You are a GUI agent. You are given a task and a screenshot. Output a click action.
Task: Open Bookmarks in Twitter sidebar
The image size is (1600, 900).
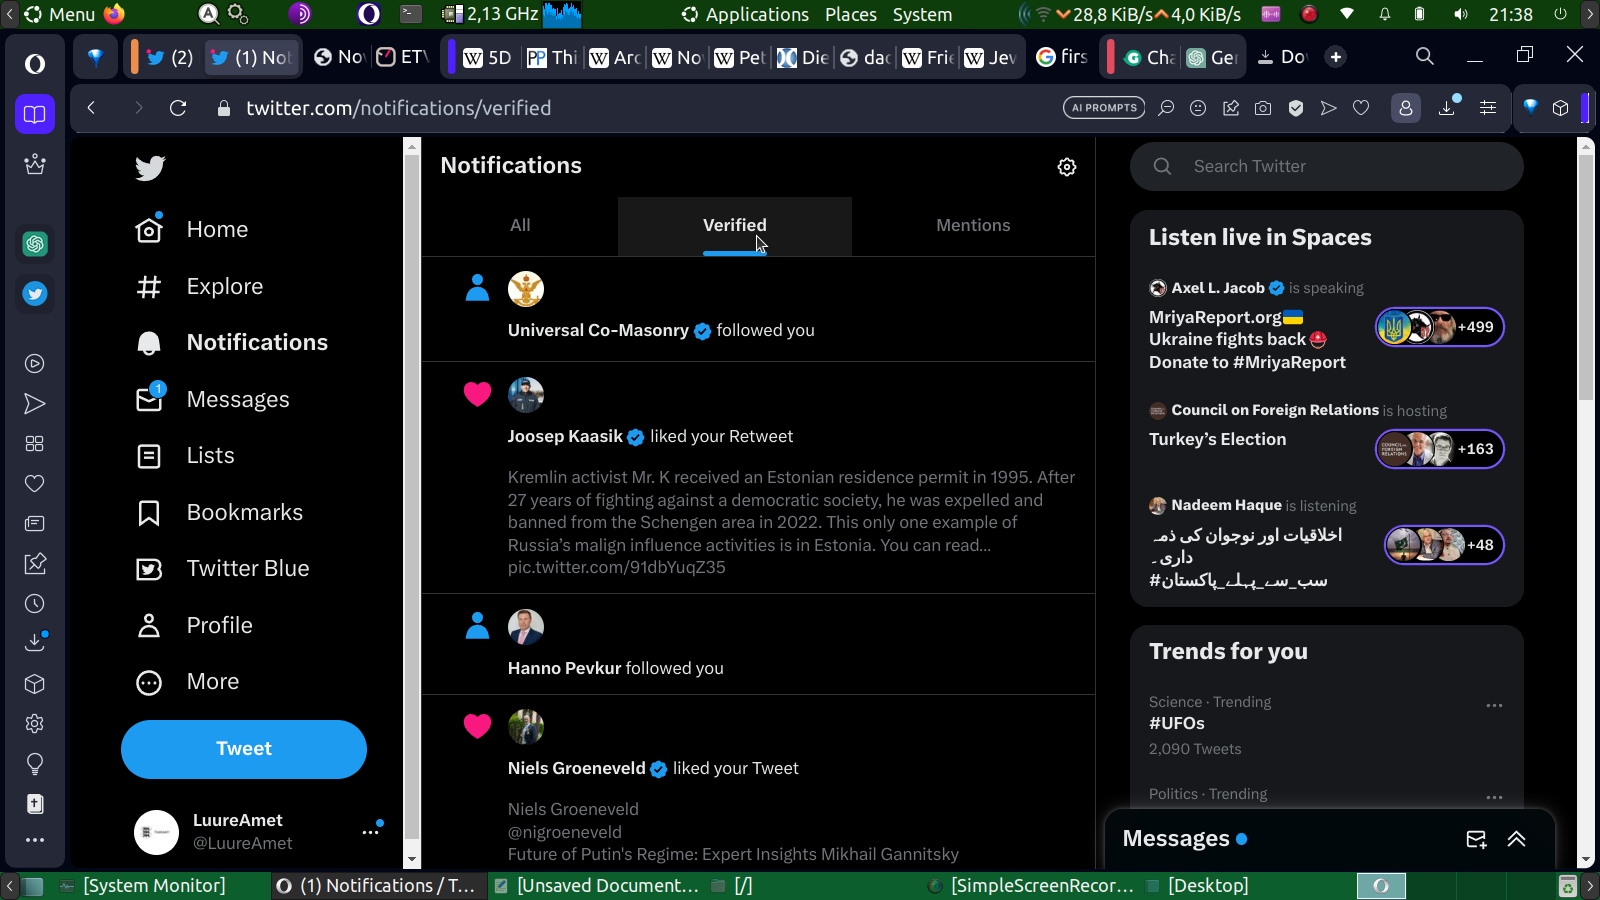click(244, 512)
